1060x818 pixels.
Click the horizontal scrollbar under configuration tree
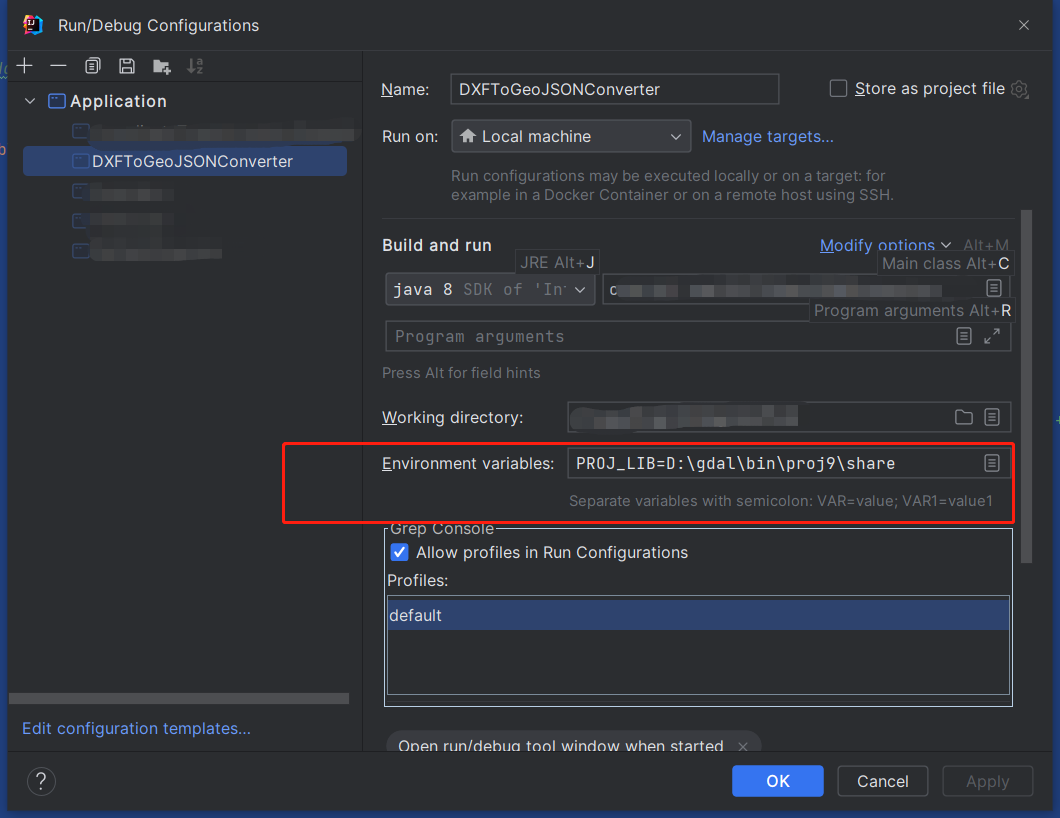[x=179, y=698]
